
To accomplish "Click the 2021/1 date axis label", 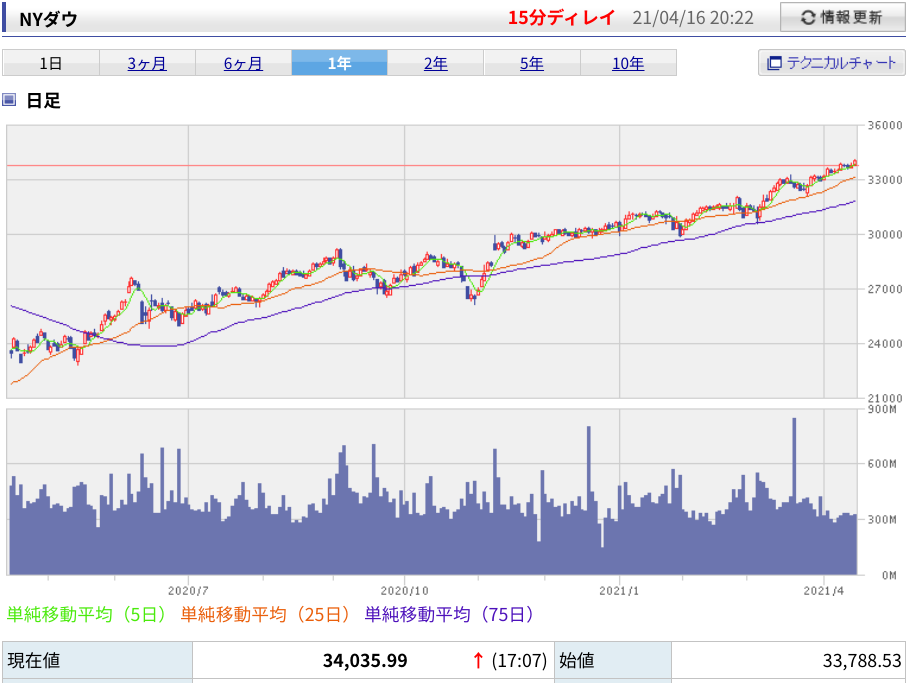I will 619,591.
